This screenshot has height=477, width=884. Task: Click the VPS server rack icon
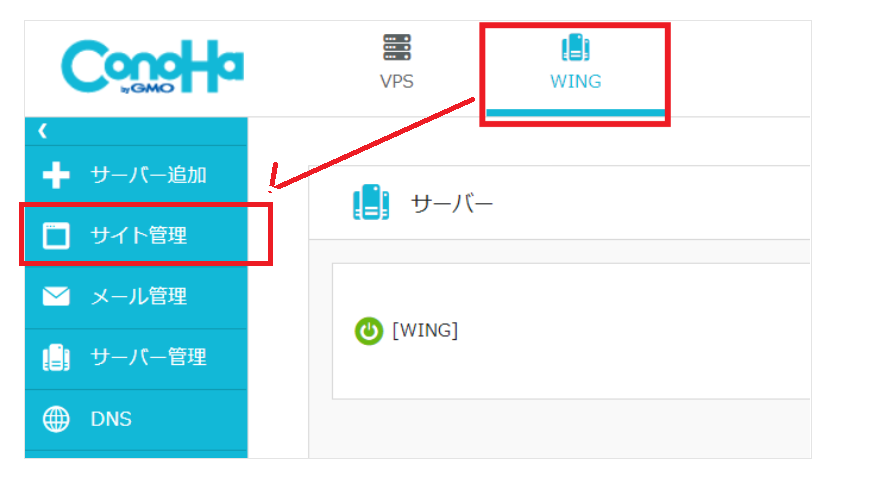[397, 47]
